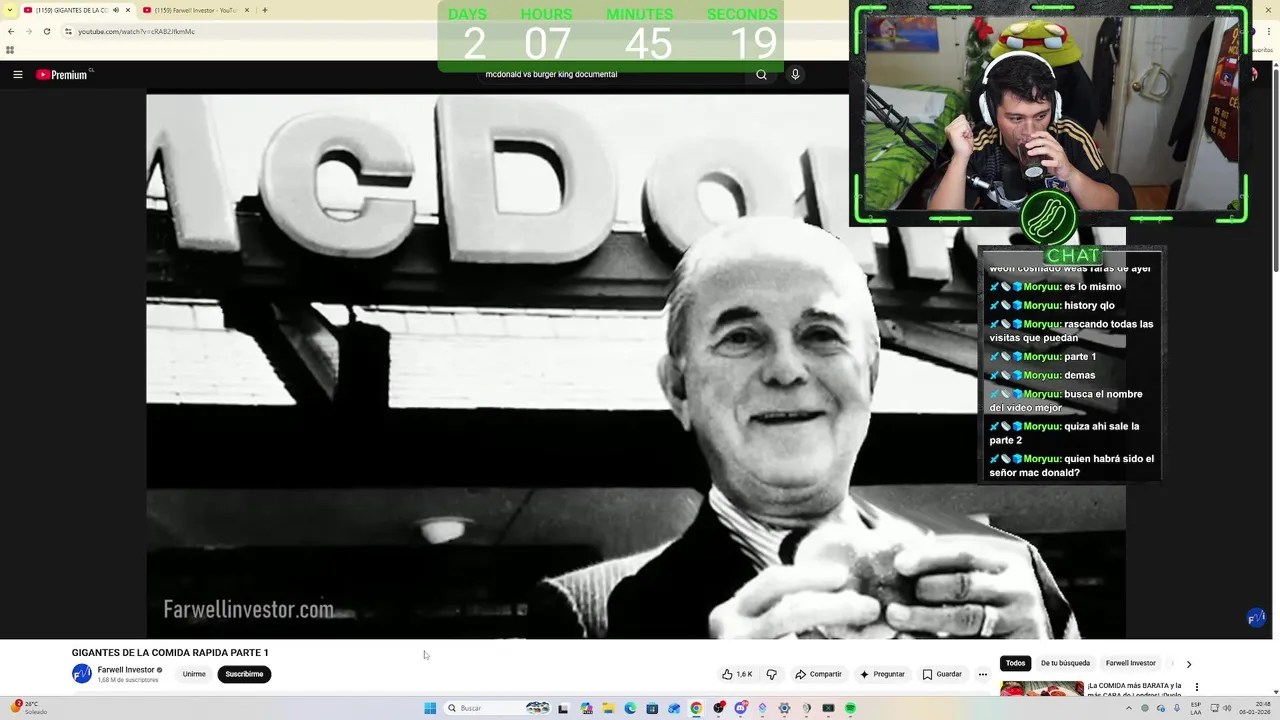Subscribe with Suscribirme button

(244, 674)
